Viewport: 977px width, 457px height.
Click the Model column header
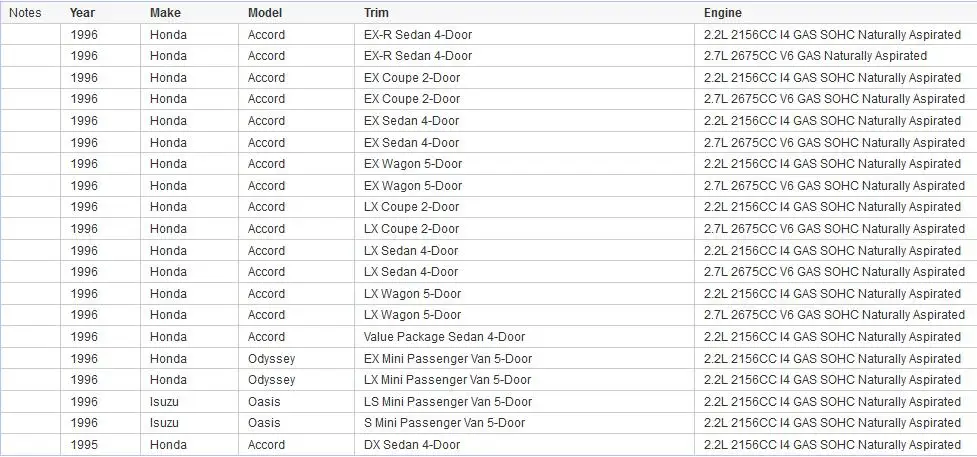point(265,12)
